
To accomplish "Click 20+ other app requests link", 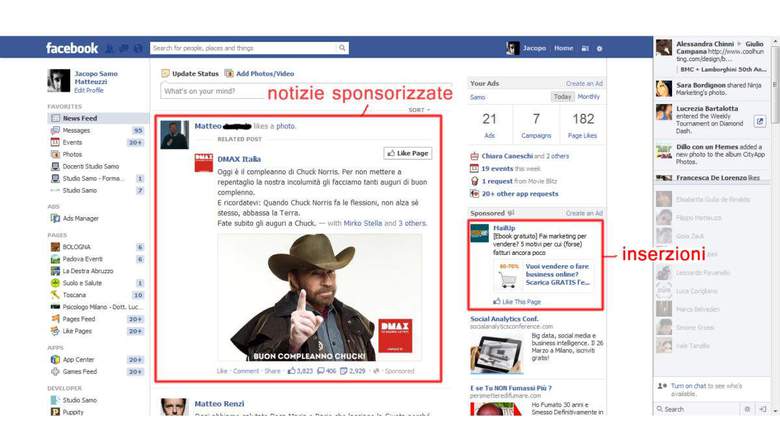I will [x=520, y=194].
